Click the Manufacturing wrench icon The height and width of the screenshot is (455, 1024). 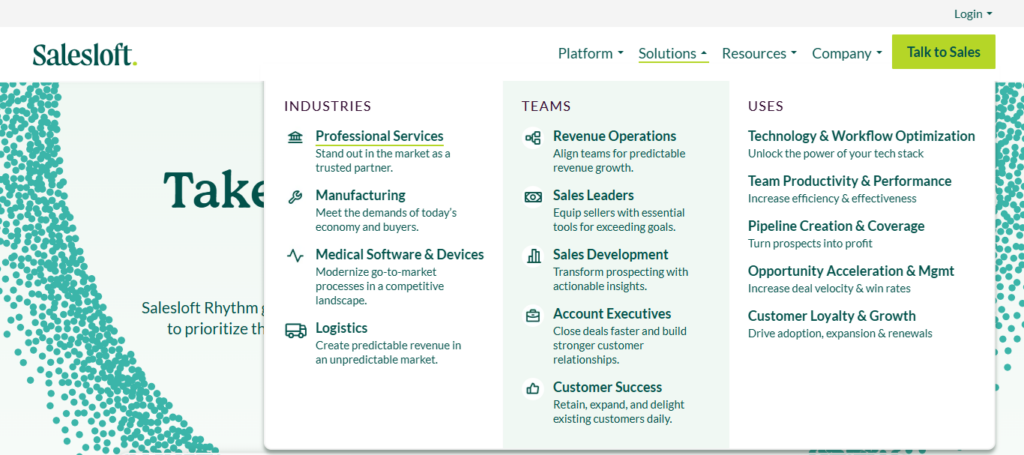click(x=295, y=196)
